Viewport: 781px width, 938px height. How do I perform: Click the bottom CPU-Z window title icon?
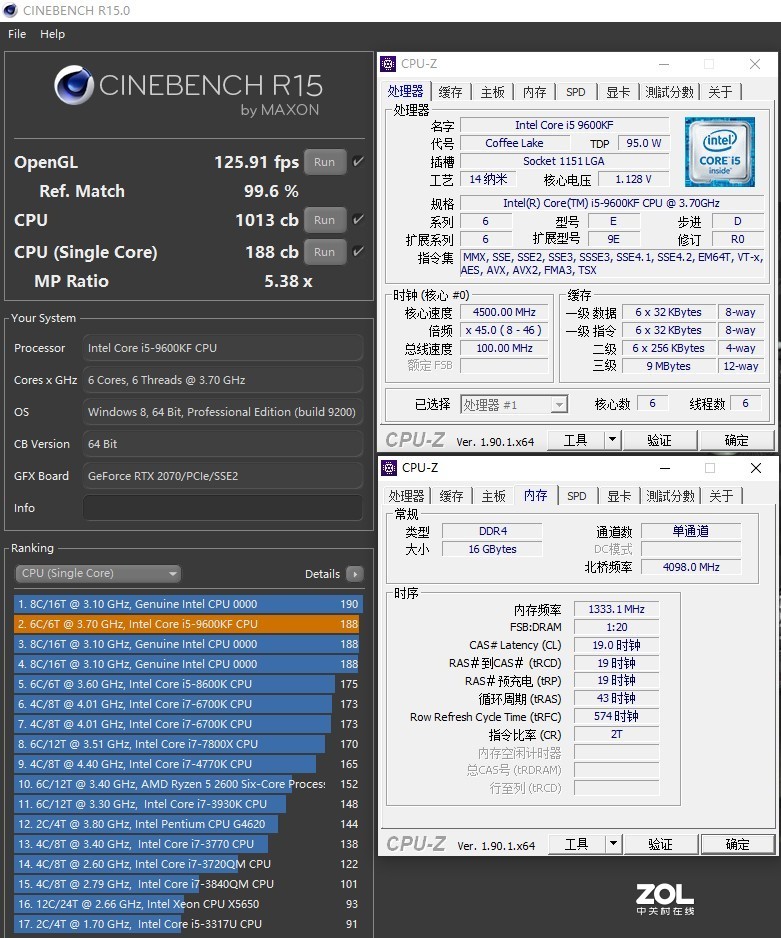coord(389,468)
